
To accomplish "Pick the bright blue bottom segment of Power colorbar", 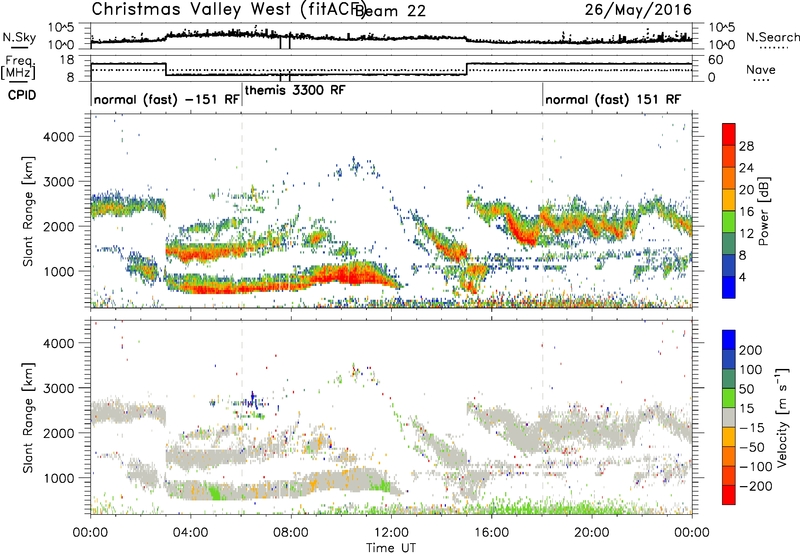I will point(729,287).
